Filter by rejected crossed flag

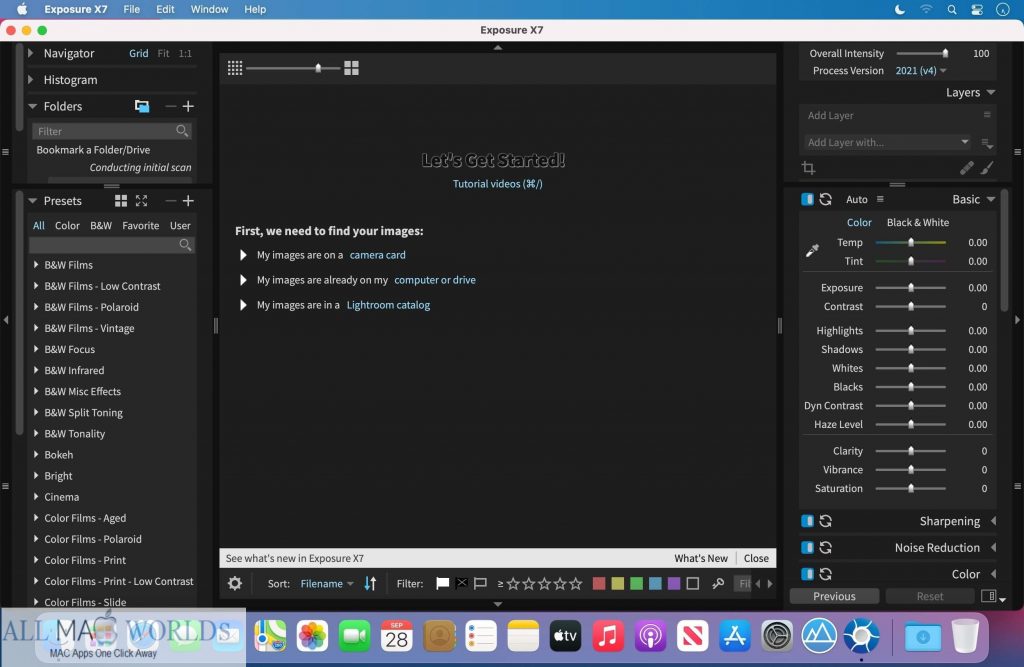click(x=461, y=583)
